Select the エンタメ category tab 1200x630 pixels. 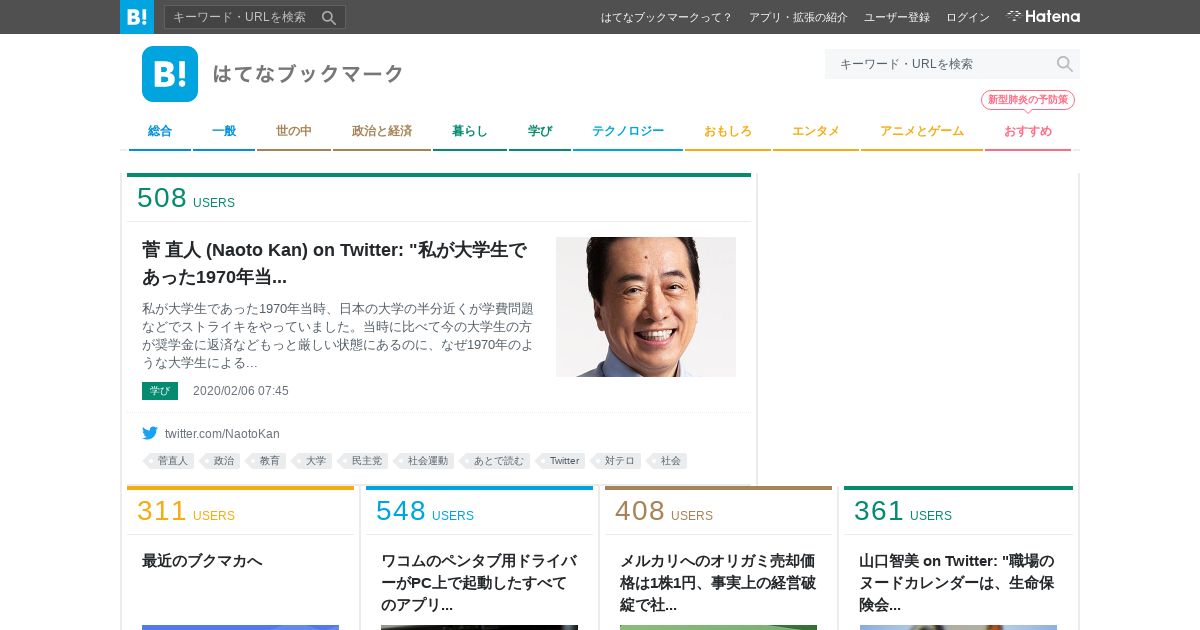pos(816,131)
